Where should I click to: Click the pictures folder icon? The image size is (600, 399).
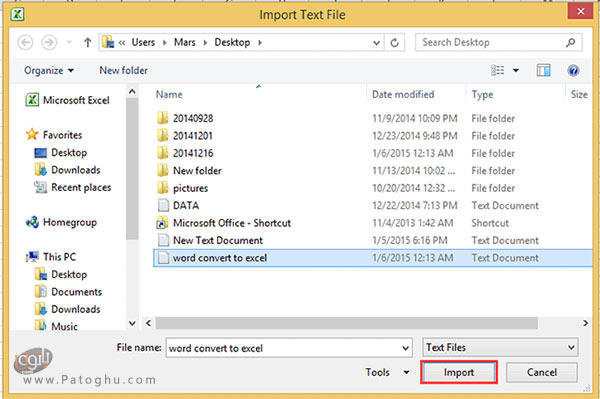click(x=163, y=188)
